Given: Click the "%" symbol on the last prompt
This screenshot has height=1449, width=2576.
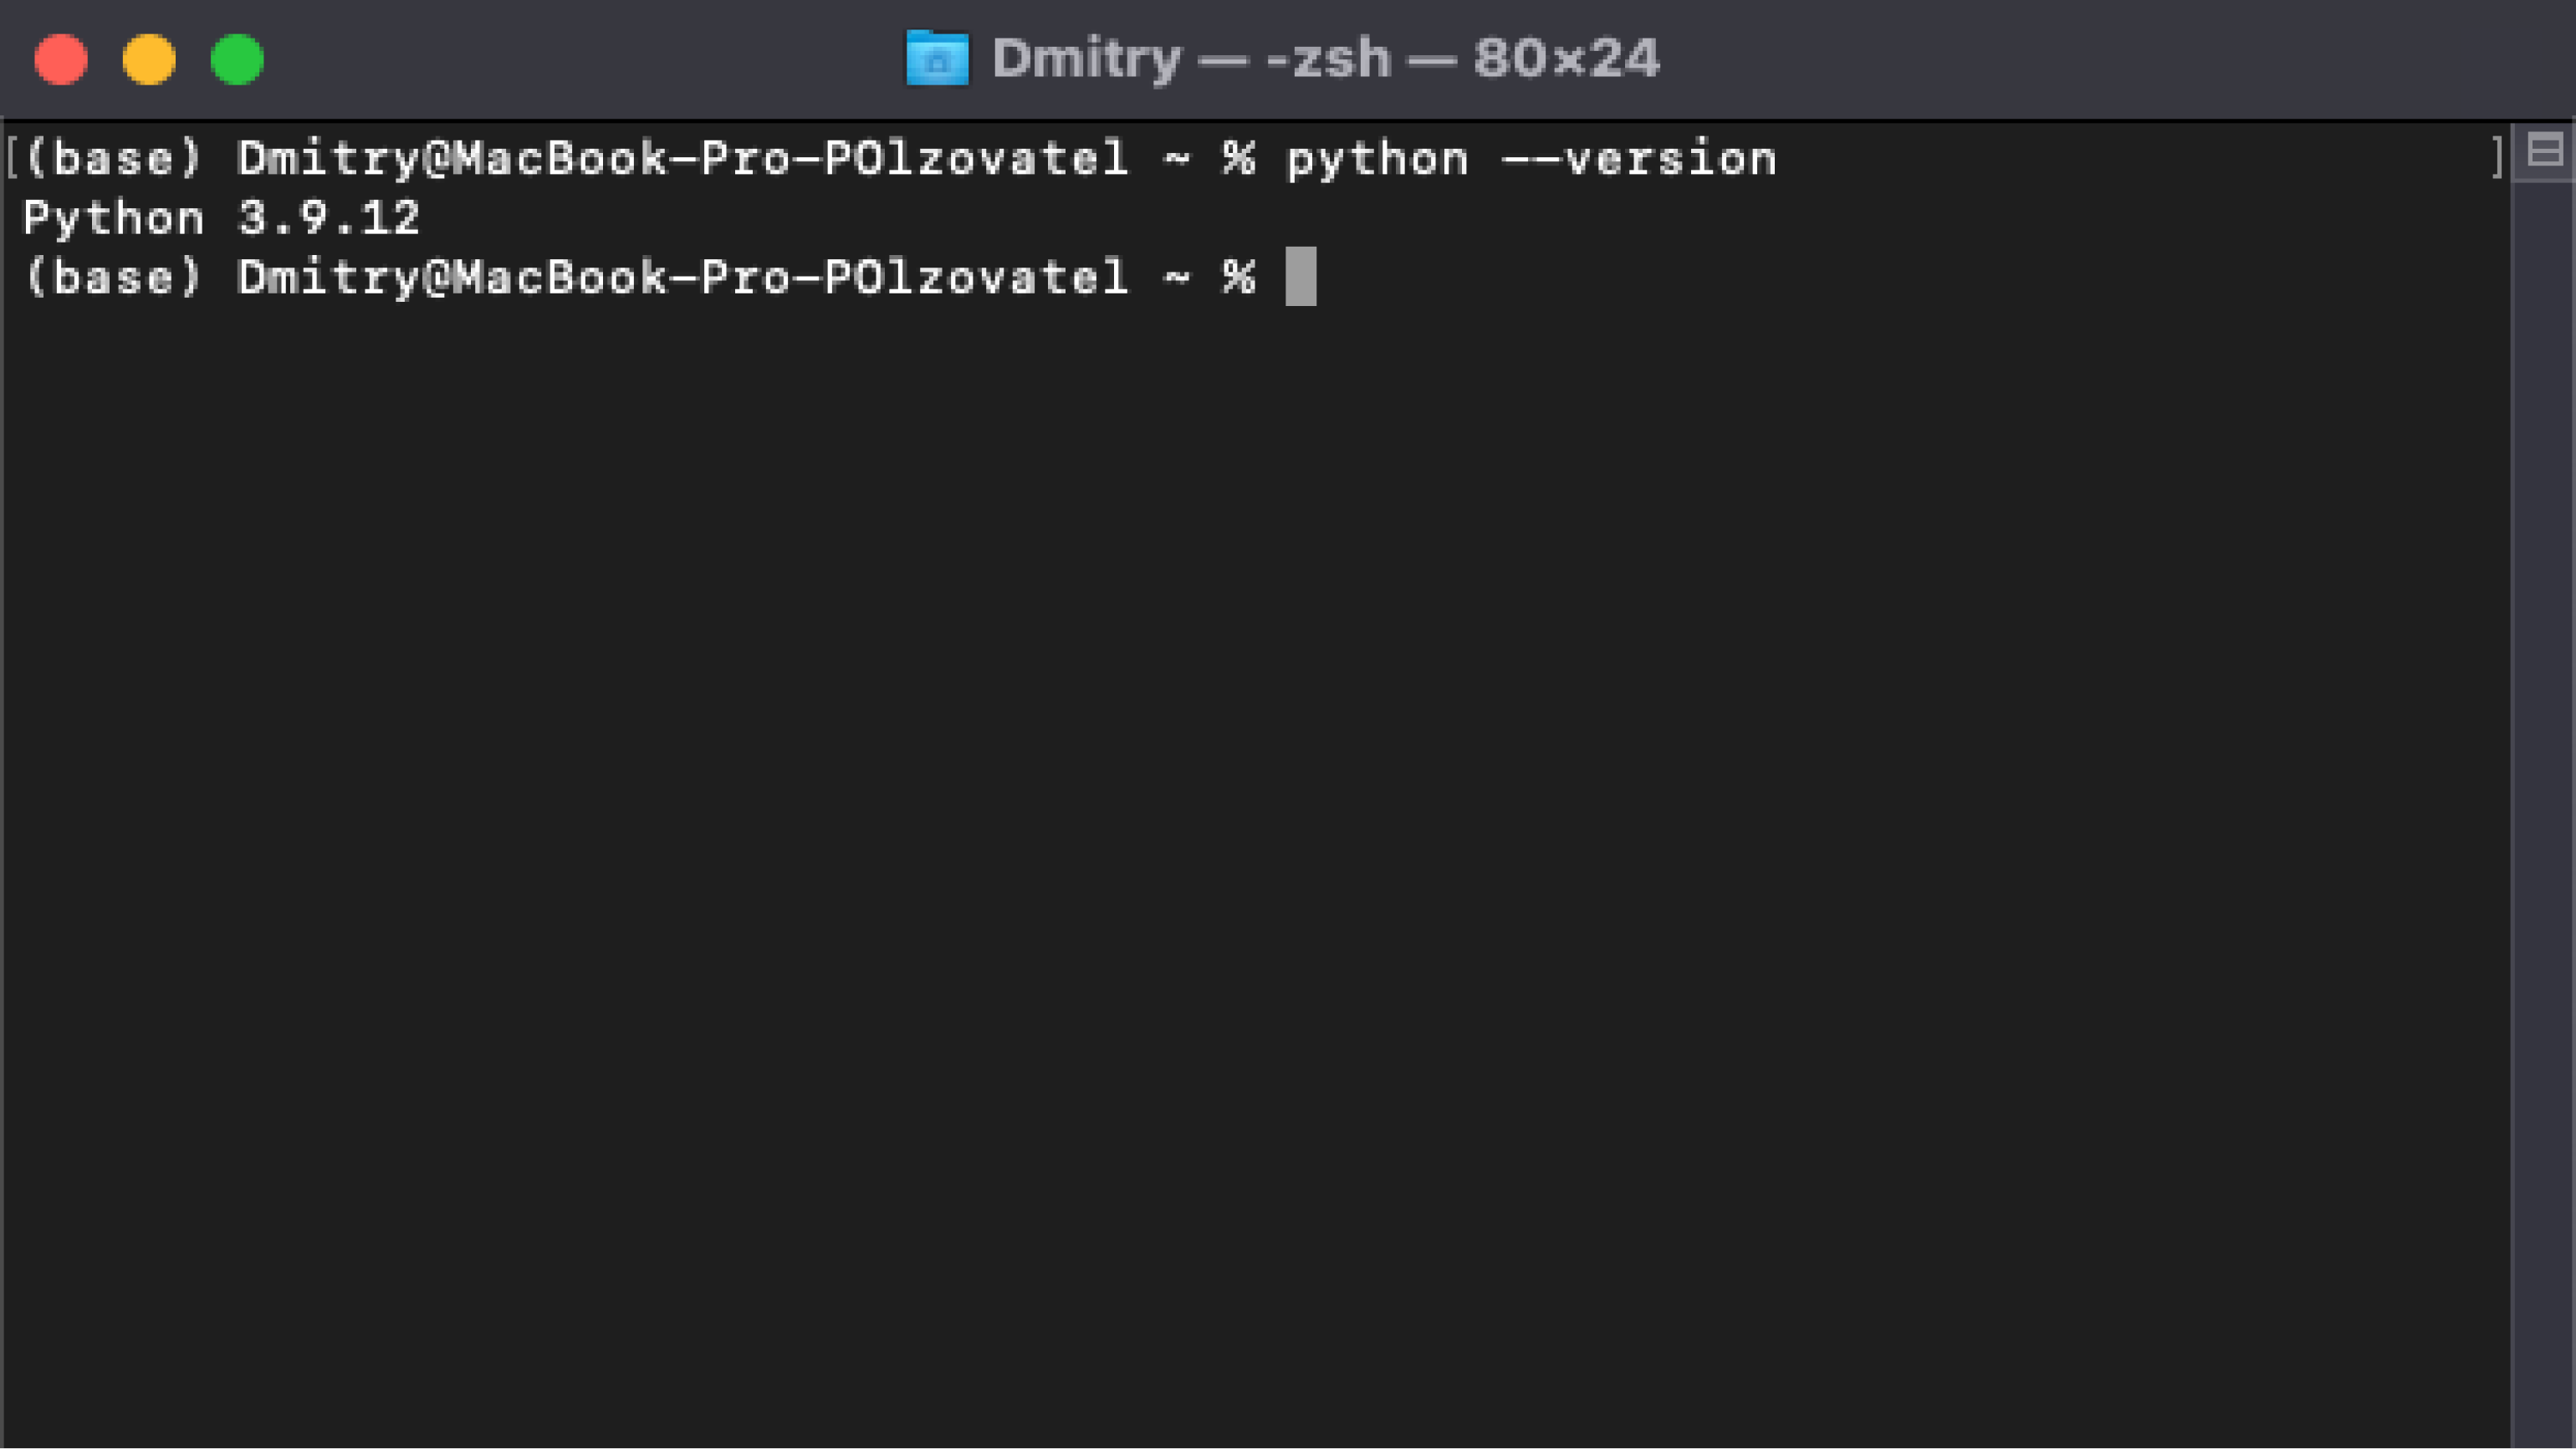Looking at the screenshot, I should coord(1239,277).
